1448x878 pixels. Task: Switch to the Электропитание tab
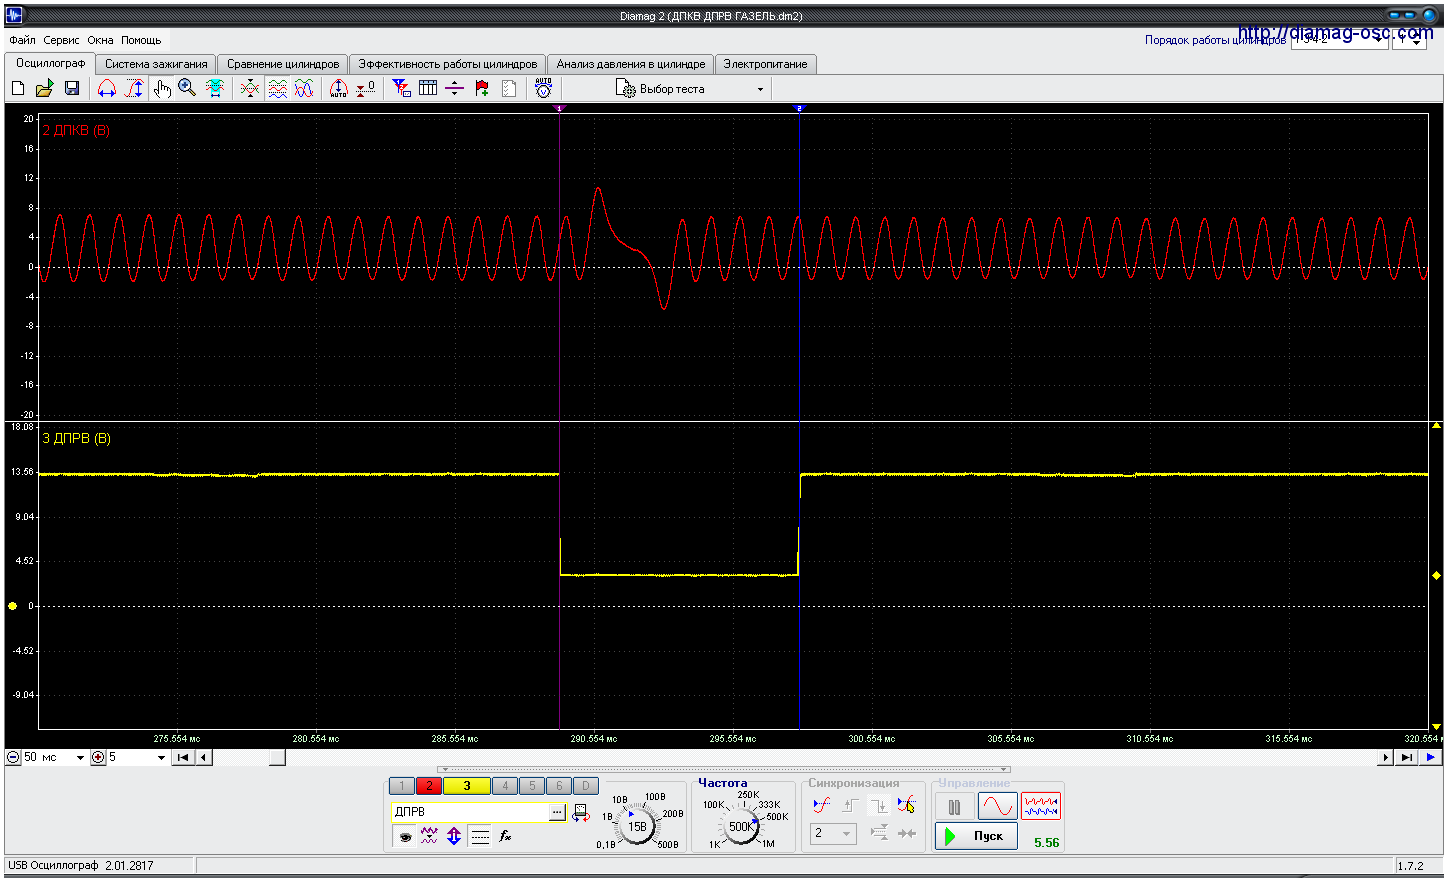click(x=765, y=64)
